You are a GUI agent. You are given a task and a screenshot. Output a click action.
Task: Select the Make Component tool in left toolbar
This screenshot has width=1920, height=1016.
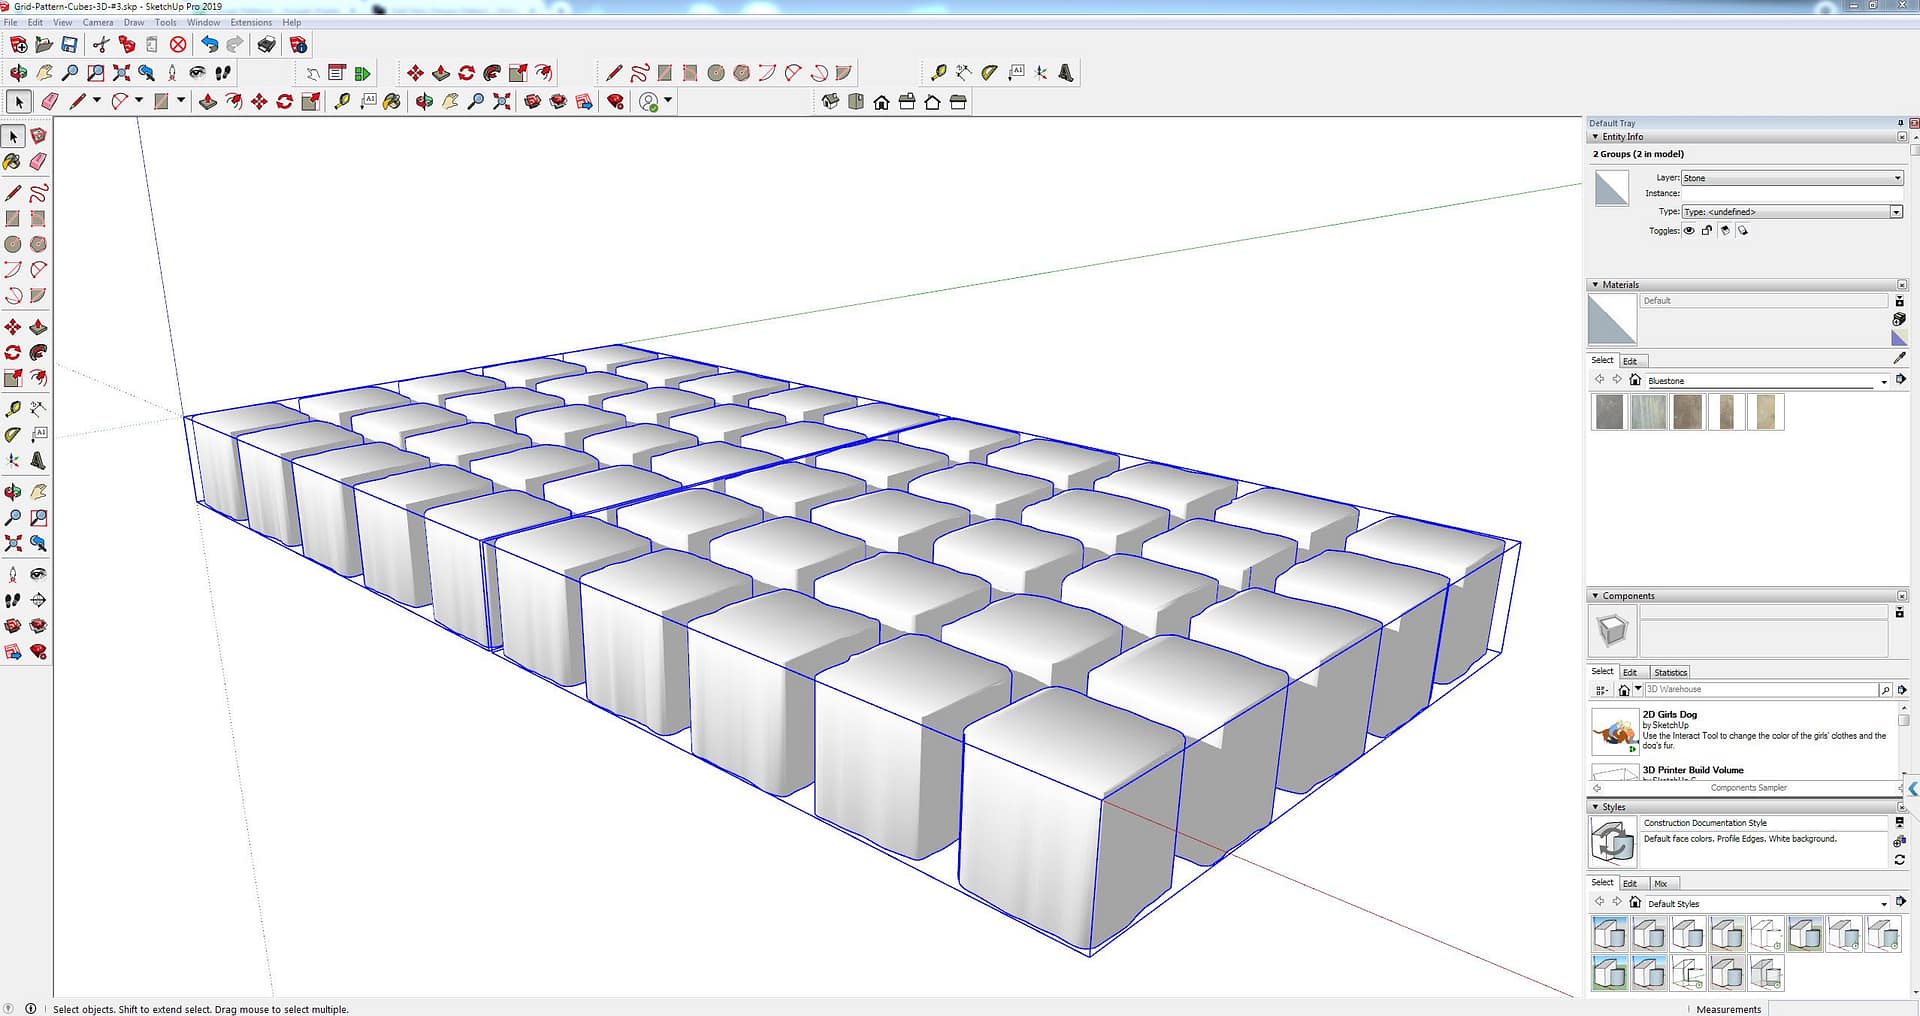coord(38,136)
